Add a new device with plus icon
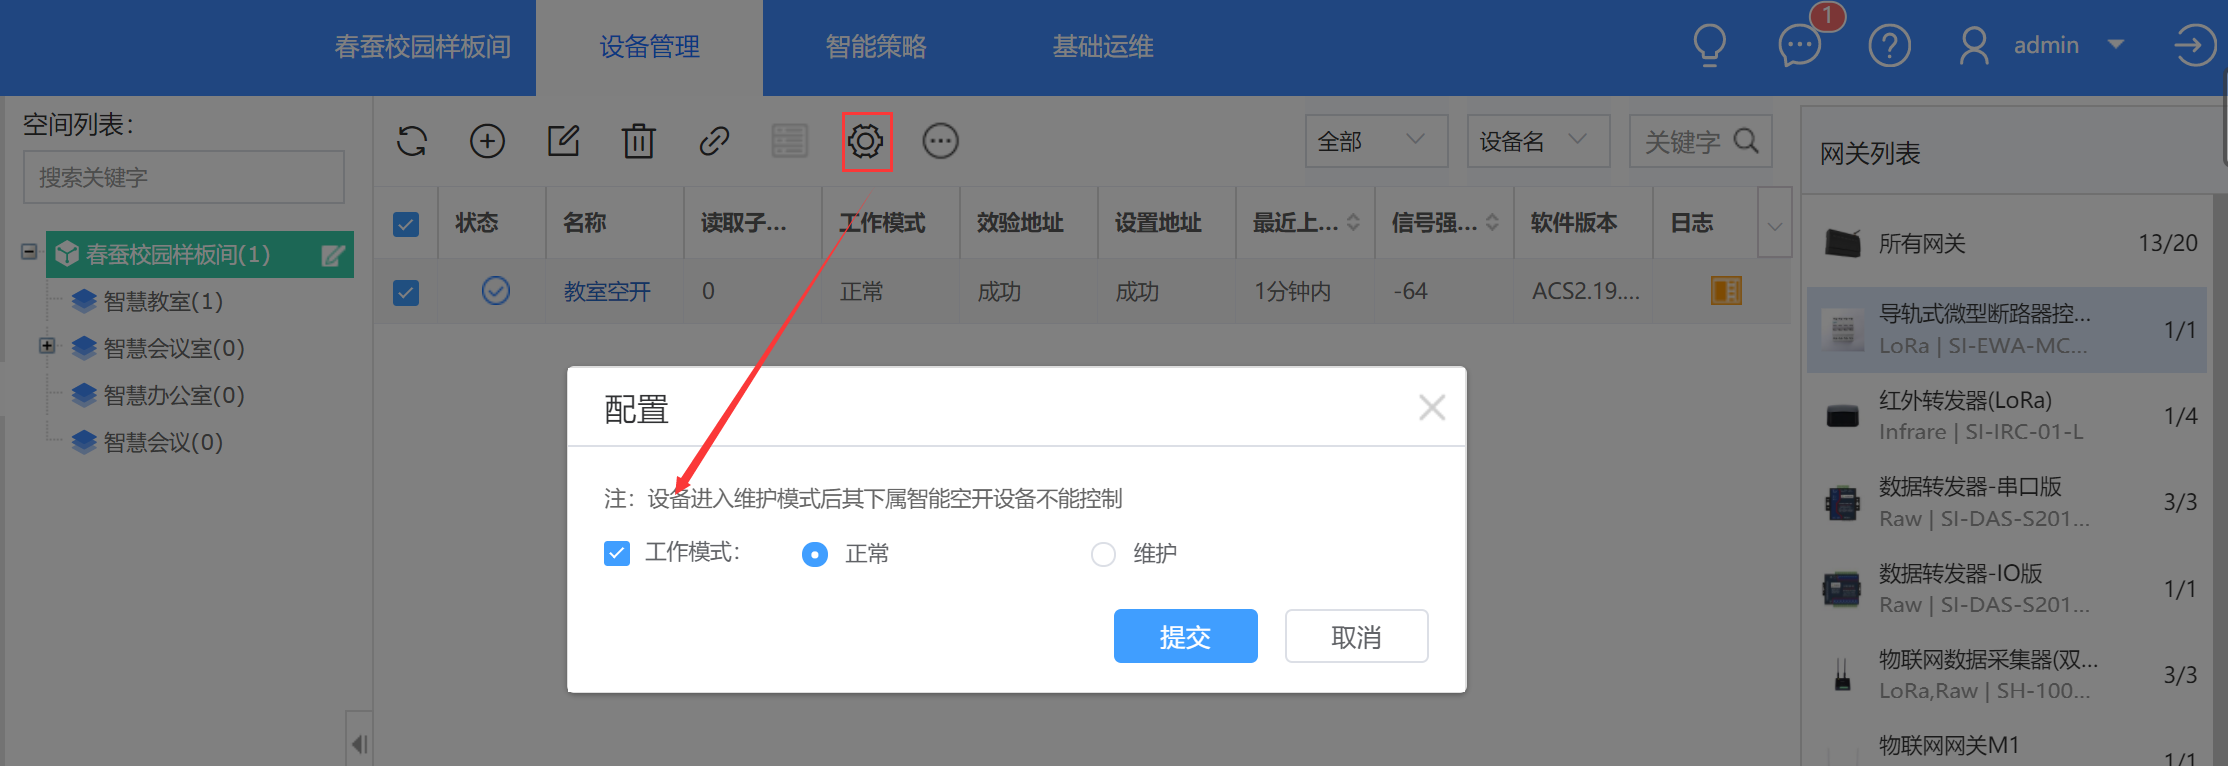The image size is (2228, 766). pyautogui.click(x=487, y=141)
